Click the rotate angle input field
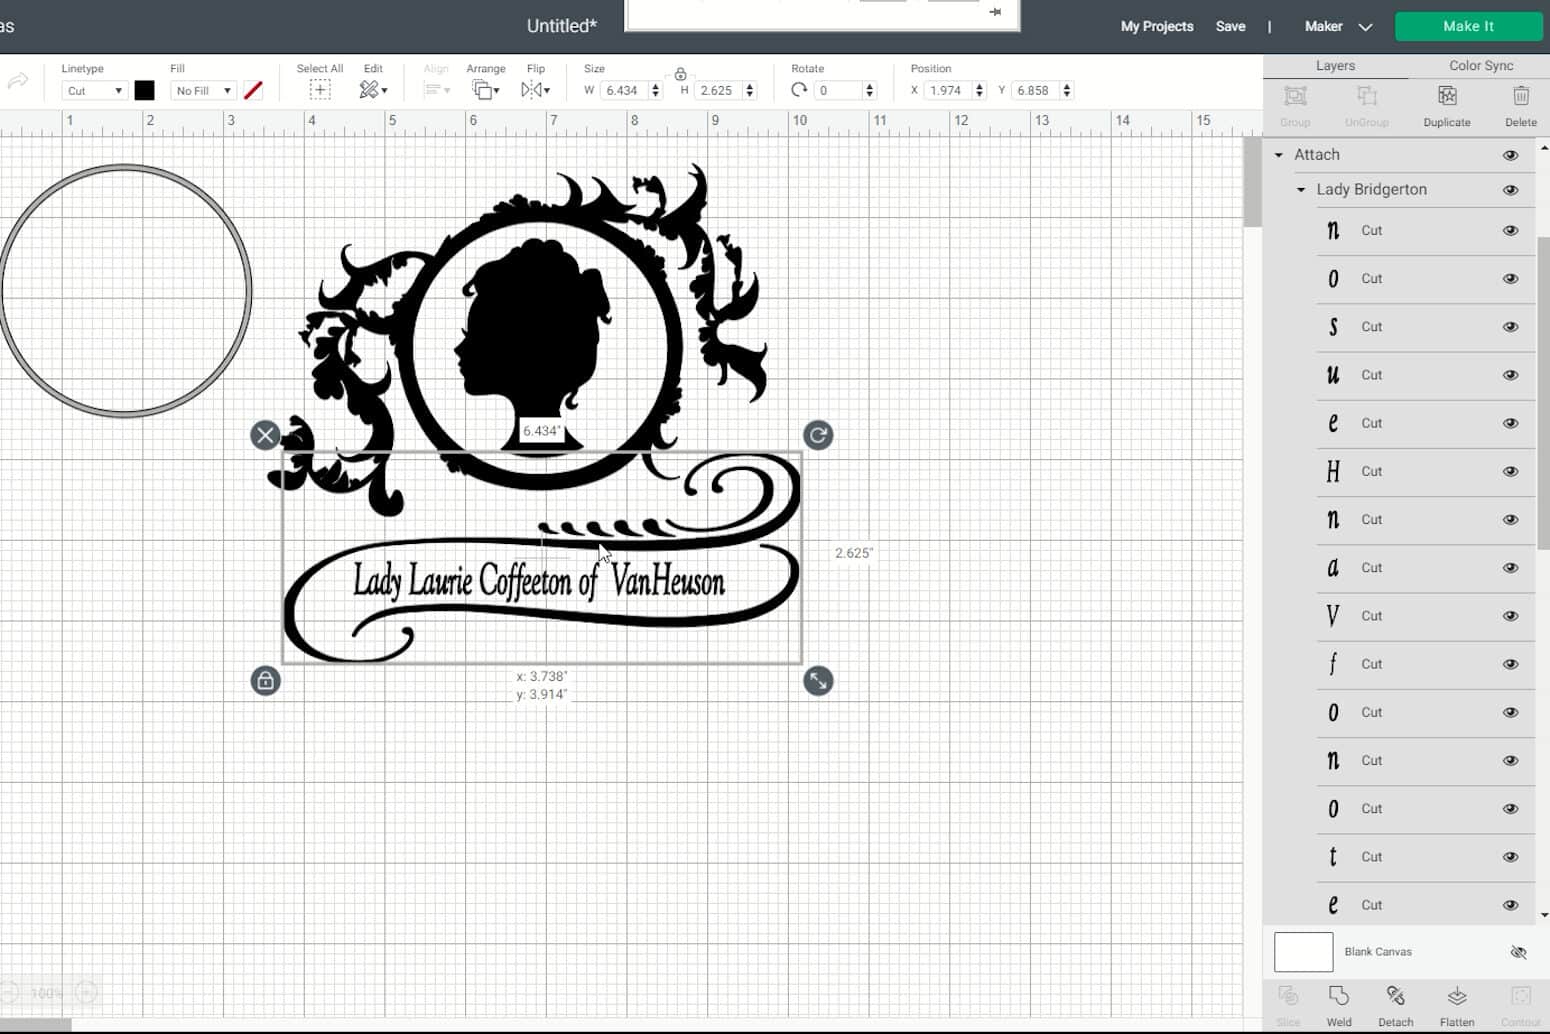 tap(838, 90)
